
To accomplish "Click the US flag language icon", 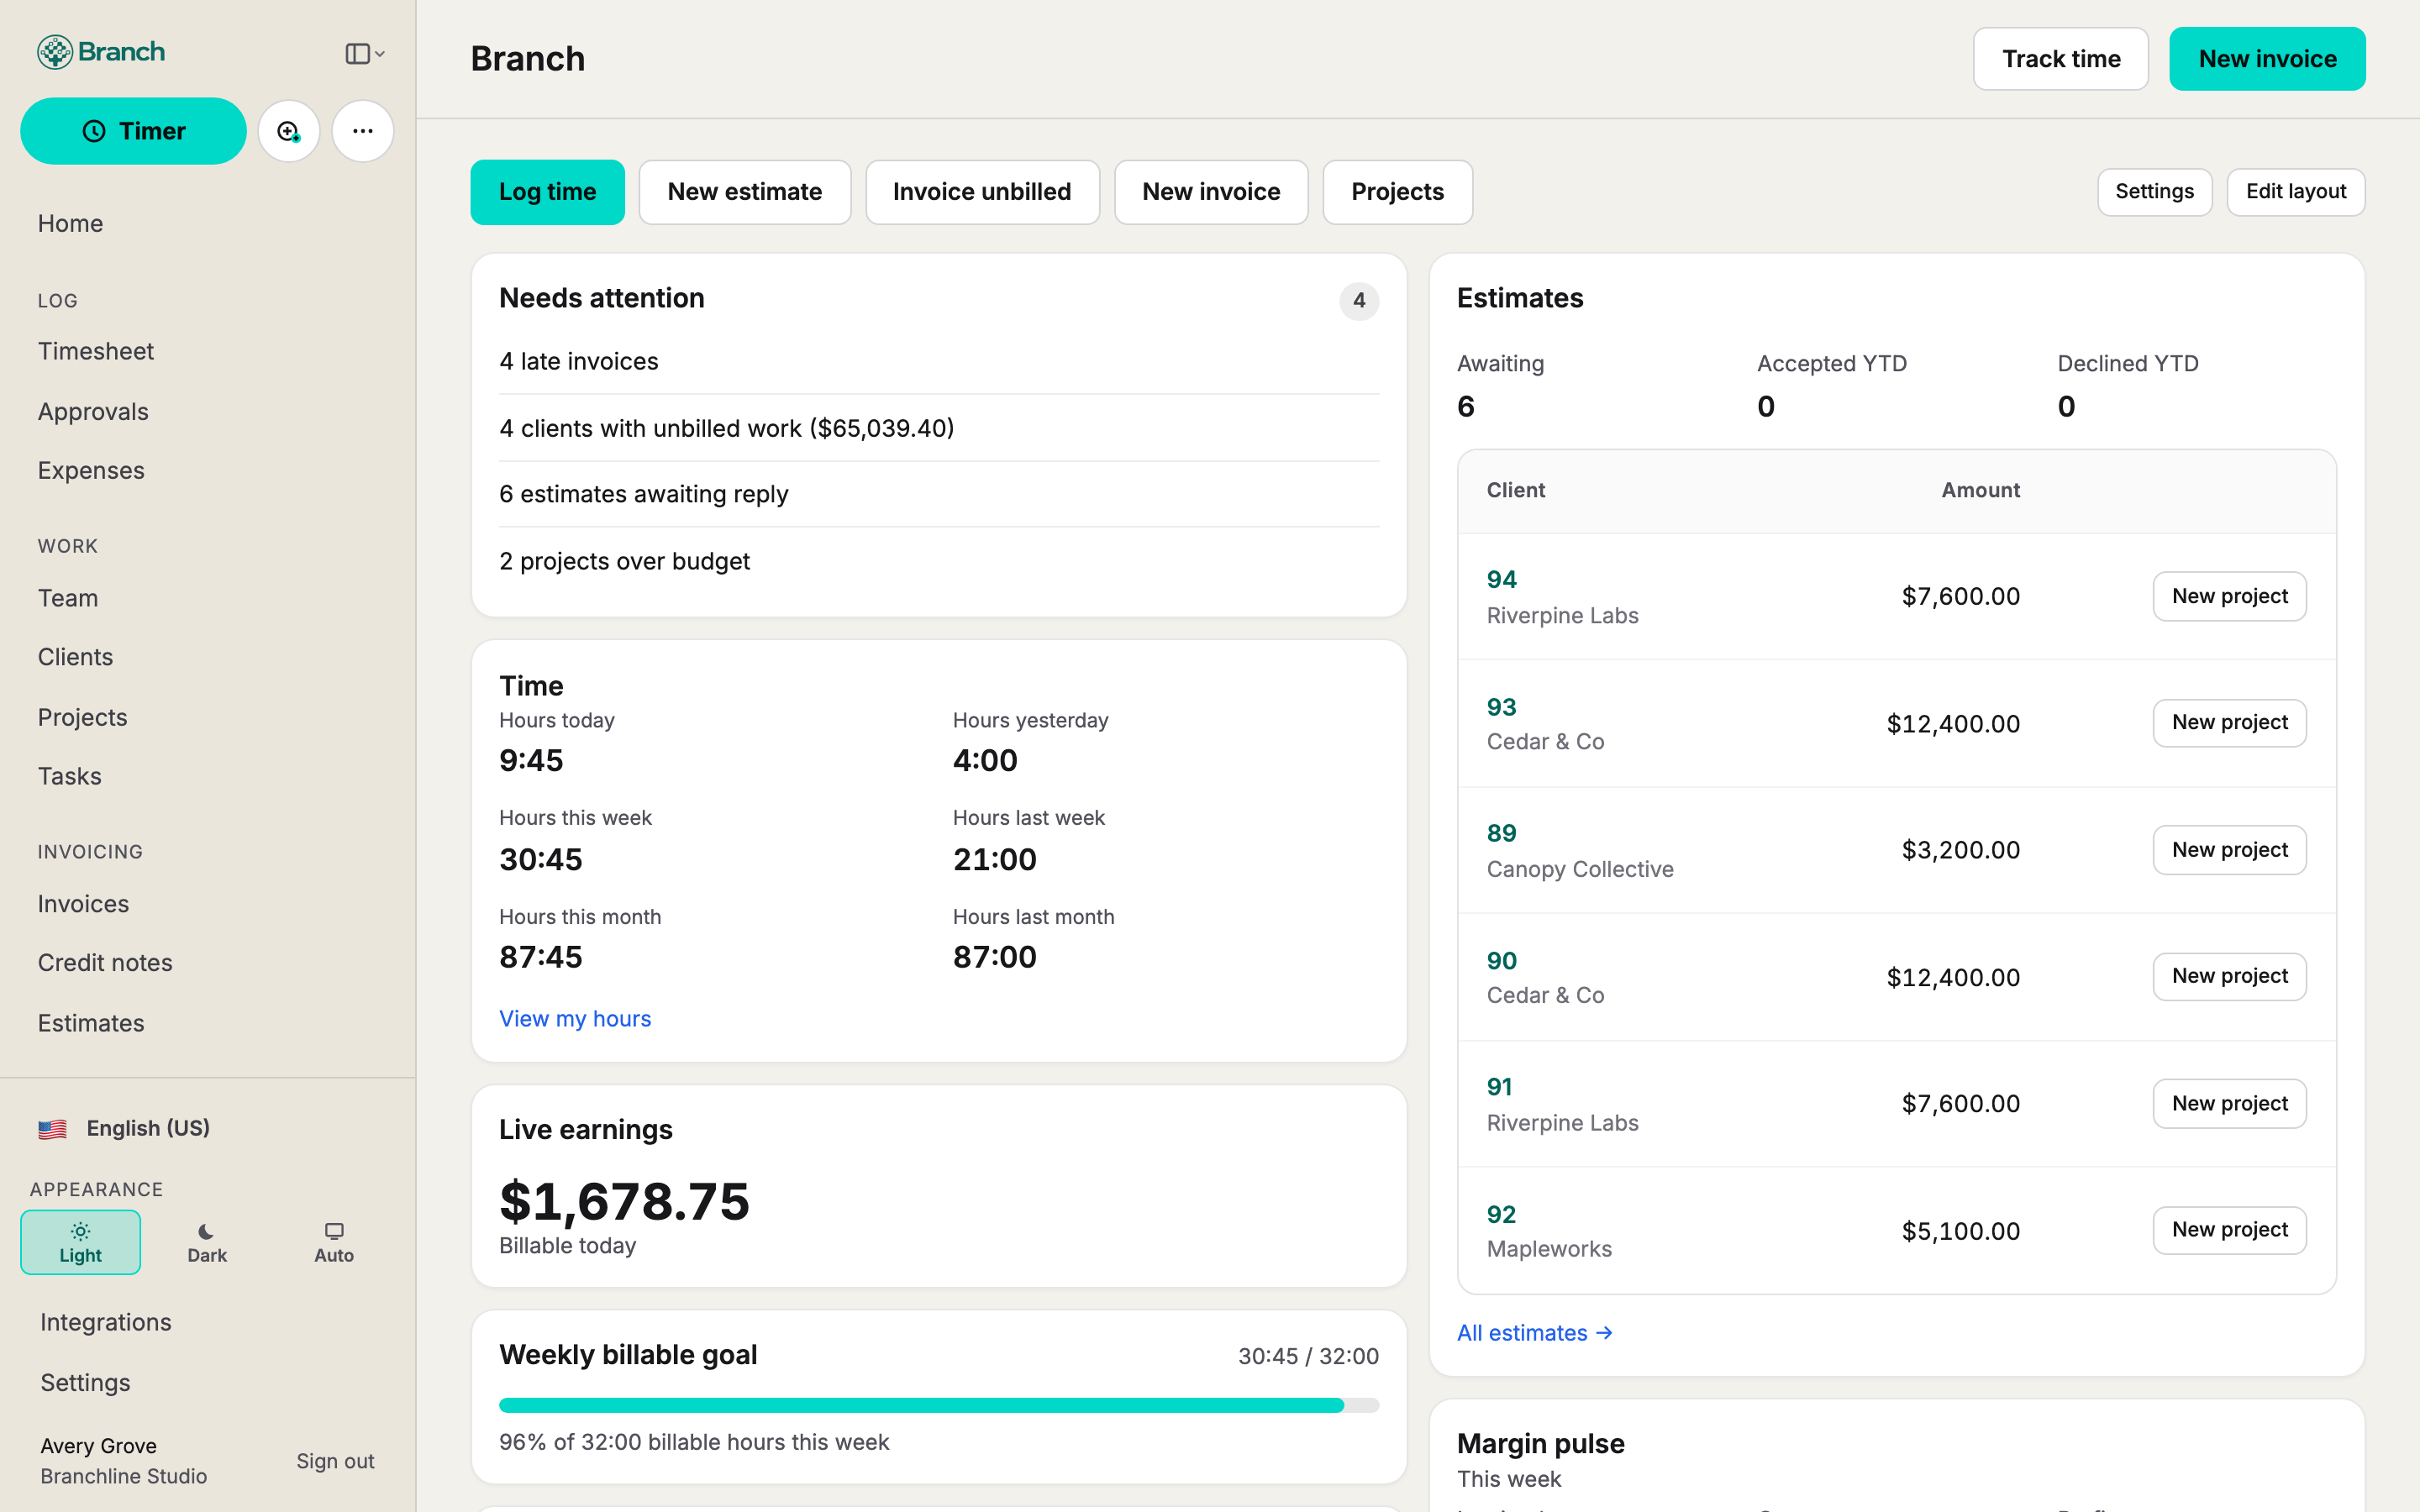I will pyautogui.click(x=53, y=1129).
